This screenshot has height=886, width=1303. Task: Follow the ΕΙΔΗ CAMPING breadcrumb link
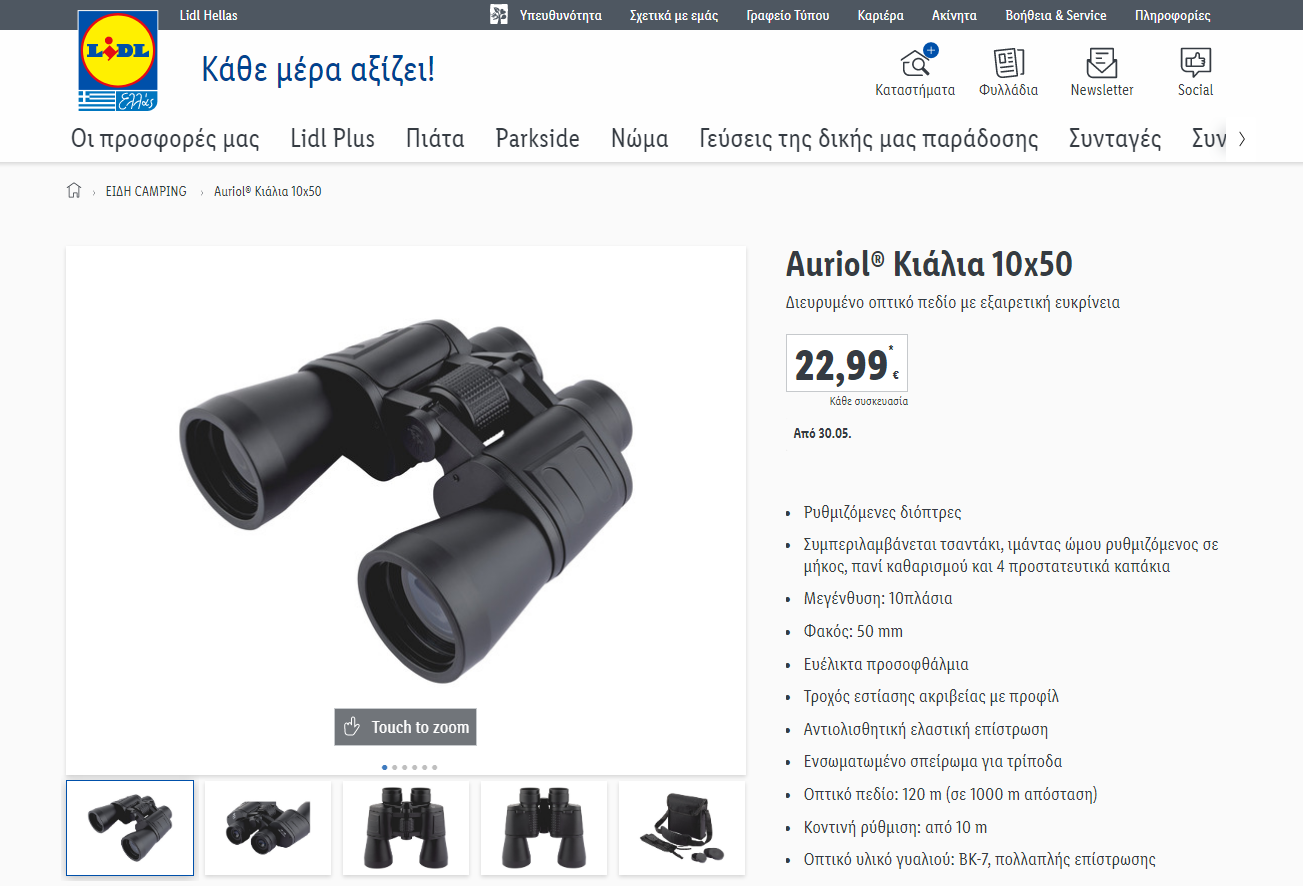coord(146,191)
